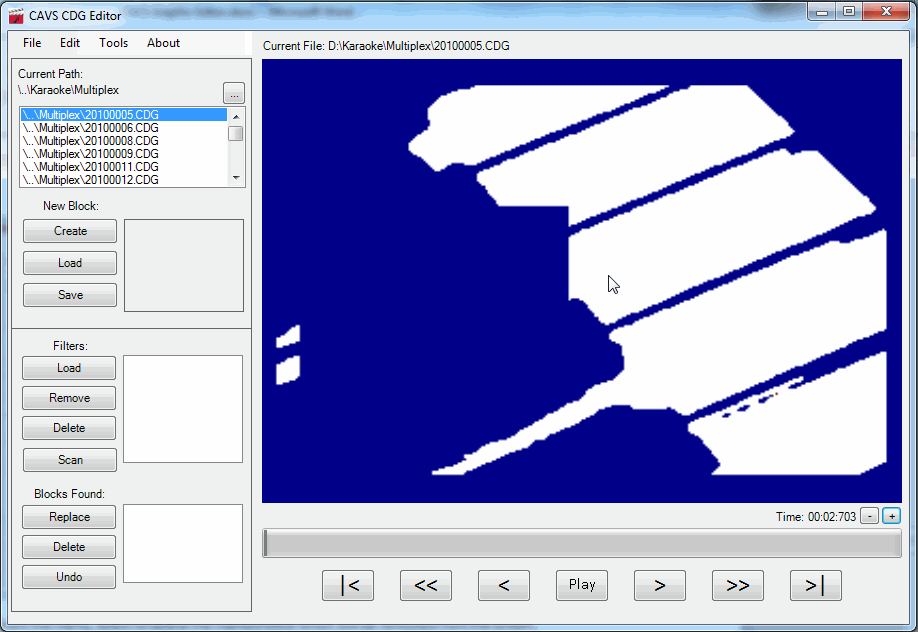918x632 pixels.
Task: Click the Play button
Action: 581,585
